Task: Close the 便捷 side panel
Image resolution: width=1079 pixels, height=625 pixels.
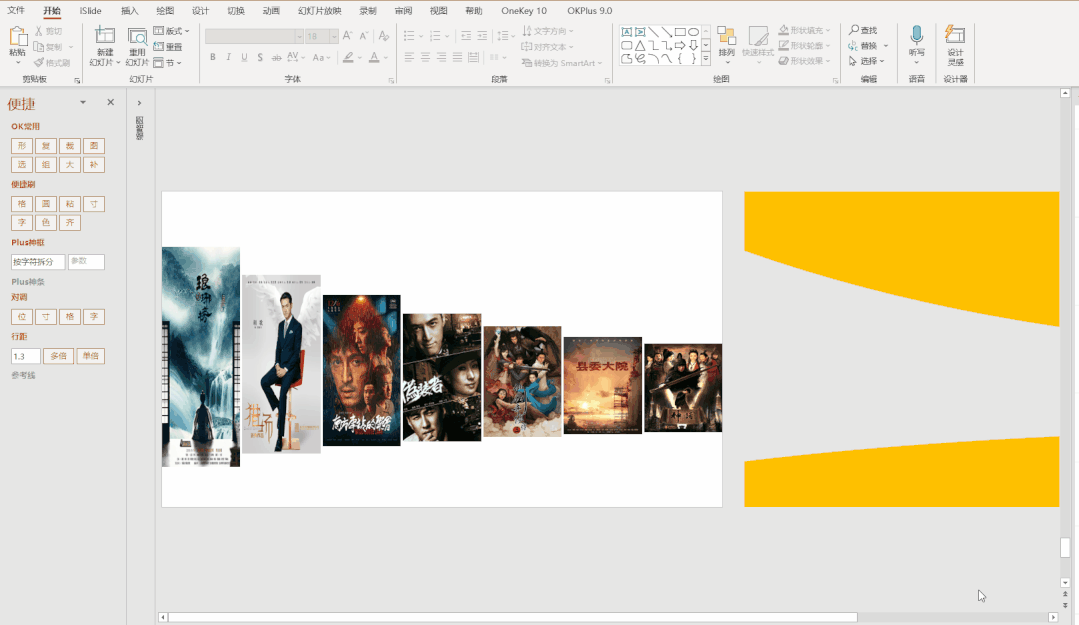Action: 110,102
